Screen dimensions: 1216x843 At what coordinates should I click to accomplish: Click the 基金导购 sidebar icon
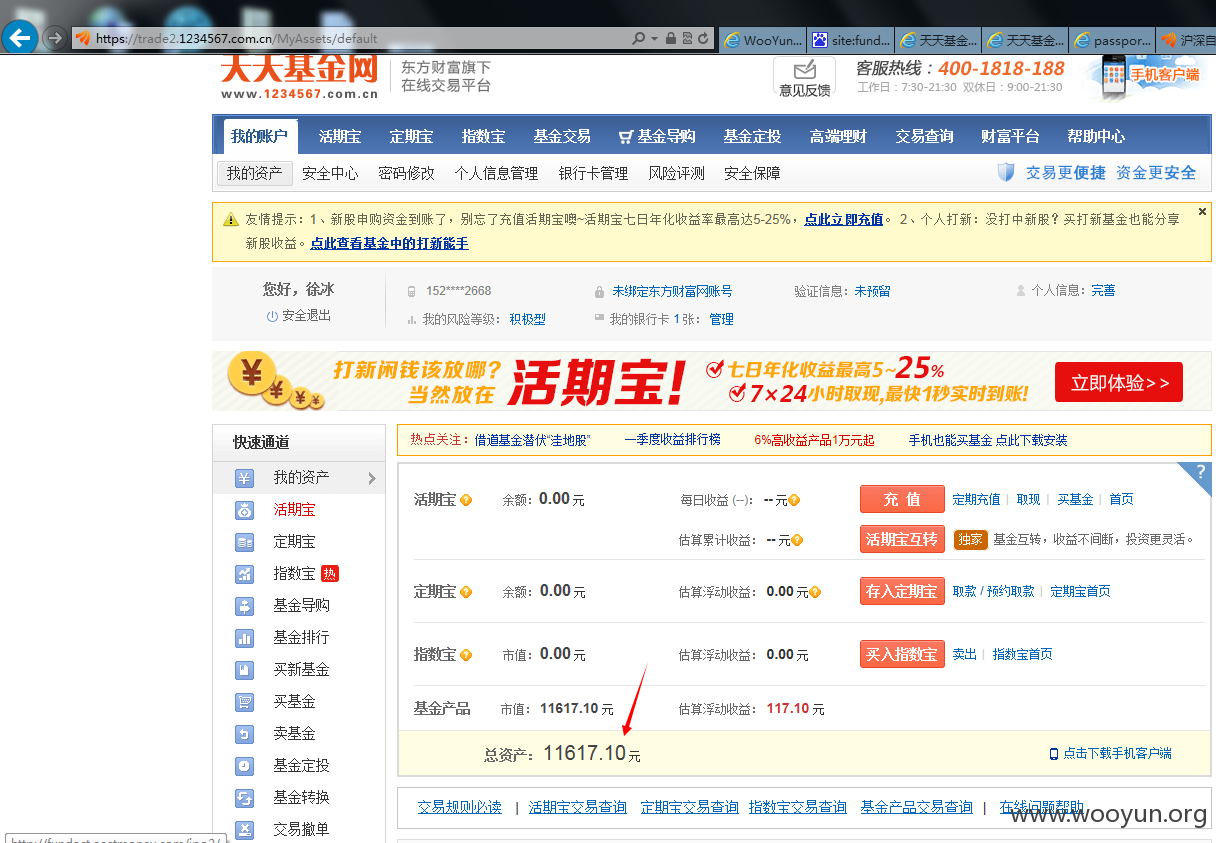click(244, 606)
